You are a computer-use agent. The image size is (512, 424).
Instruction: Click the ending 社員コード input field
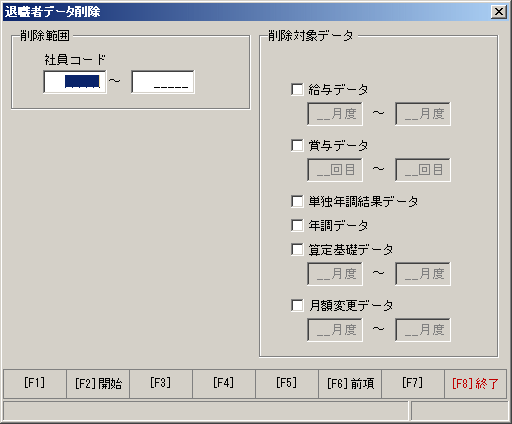[163, 82]
